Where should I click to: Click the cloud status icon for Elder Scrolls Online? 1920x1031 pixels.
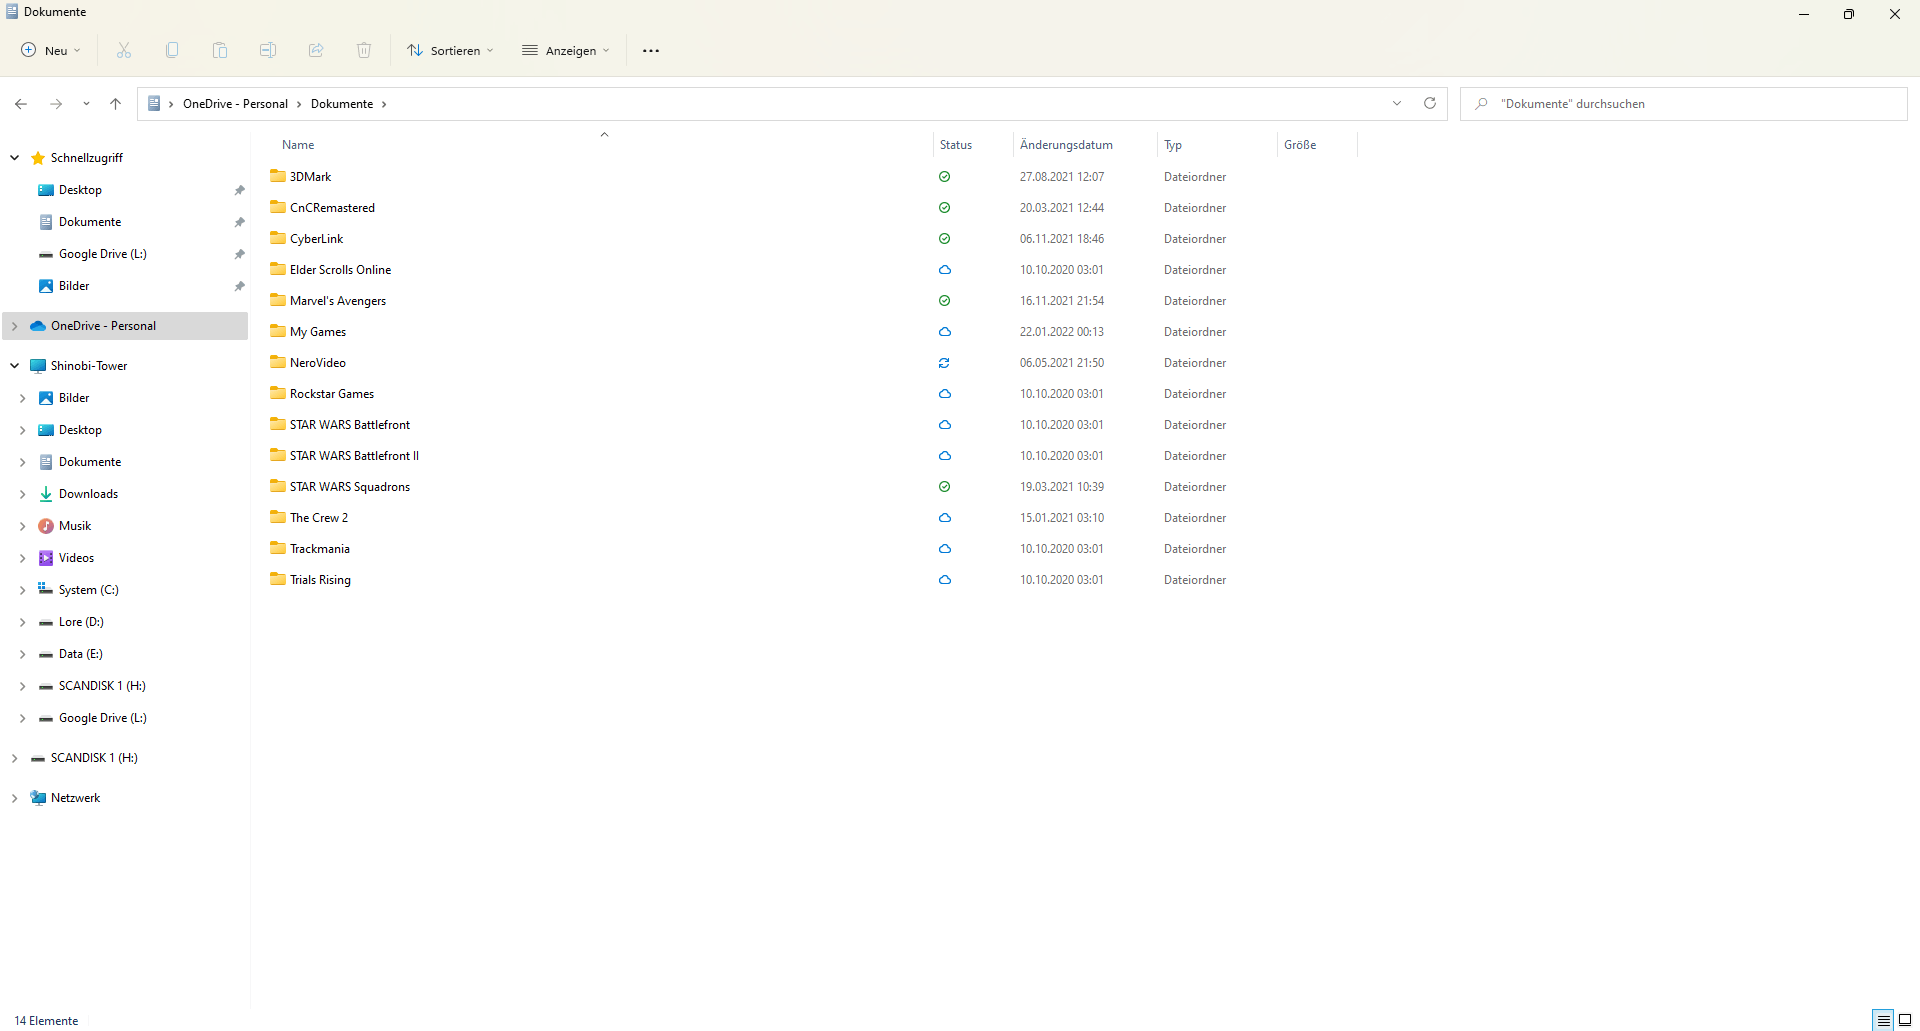pos(944,270)
